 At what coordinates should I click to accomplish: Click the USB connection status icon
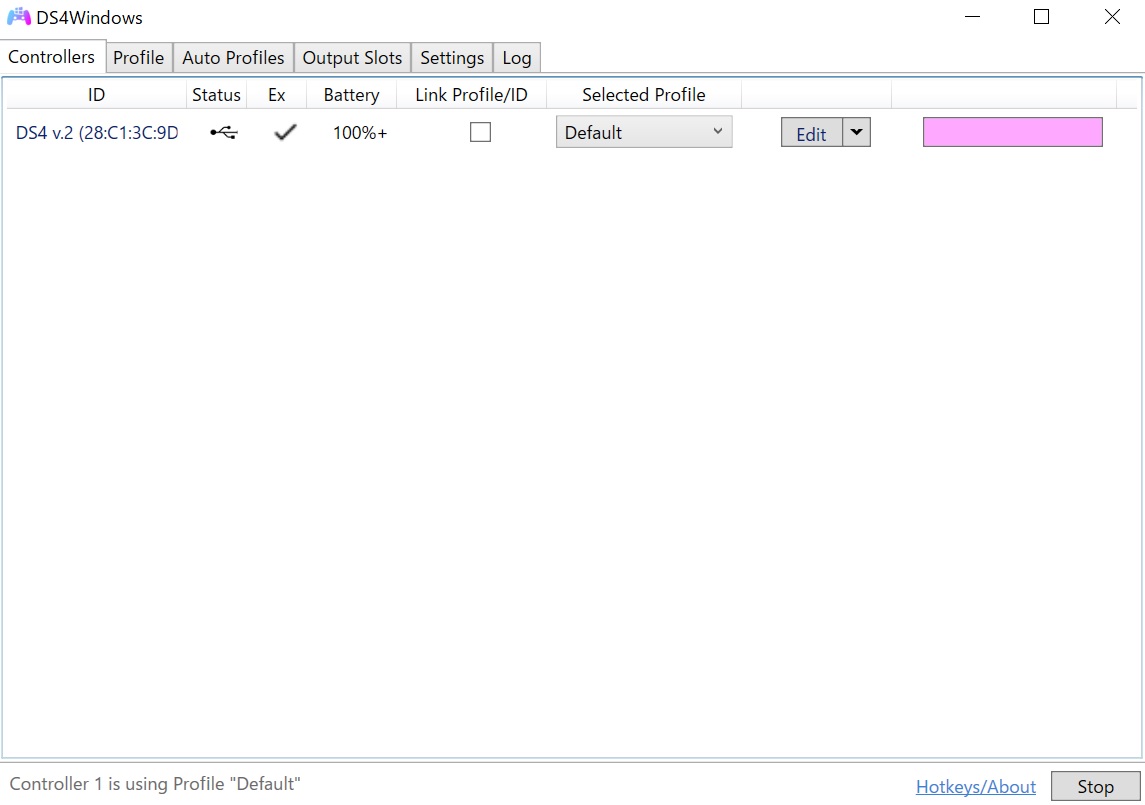pyautogui.click(x=223, y=132)
